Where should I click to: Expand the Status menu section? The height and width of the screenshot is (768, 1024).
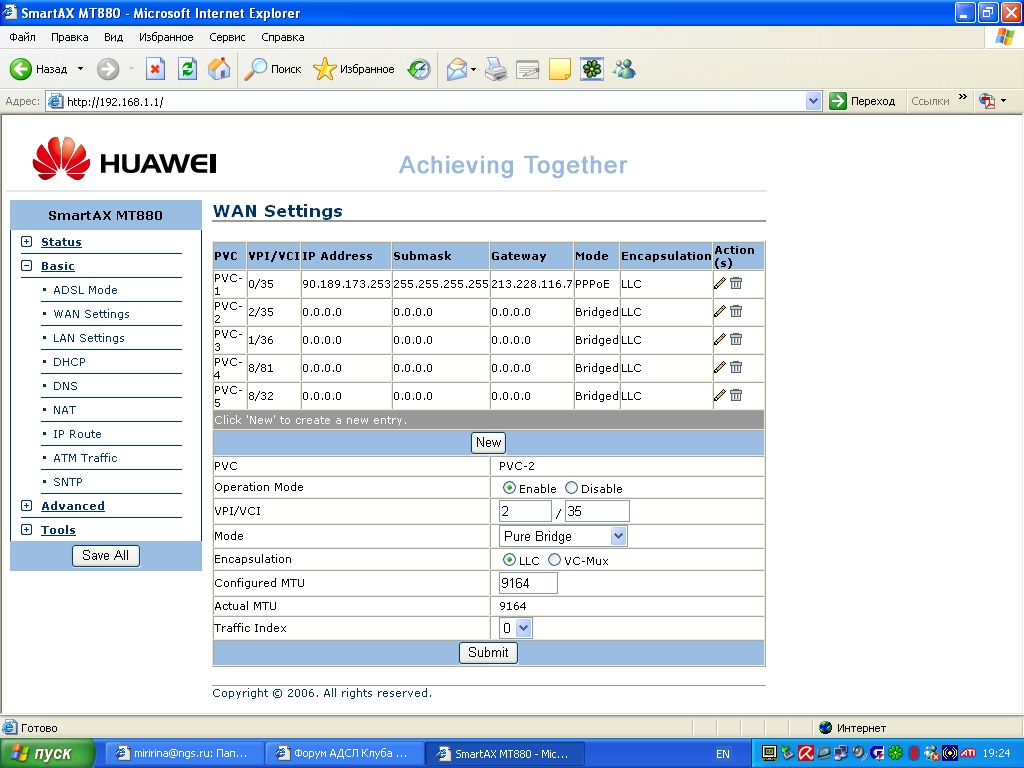point(27,242)
